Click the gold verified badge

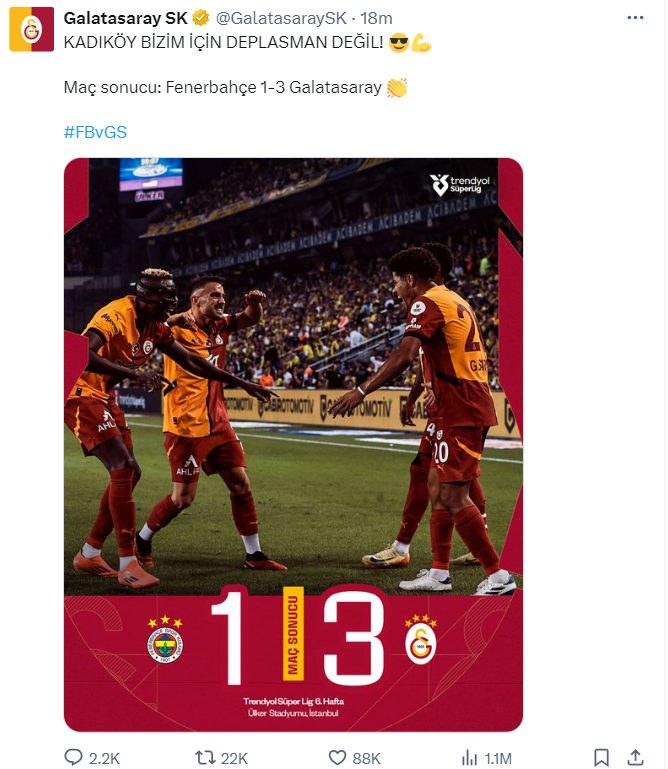click(200, 18)
